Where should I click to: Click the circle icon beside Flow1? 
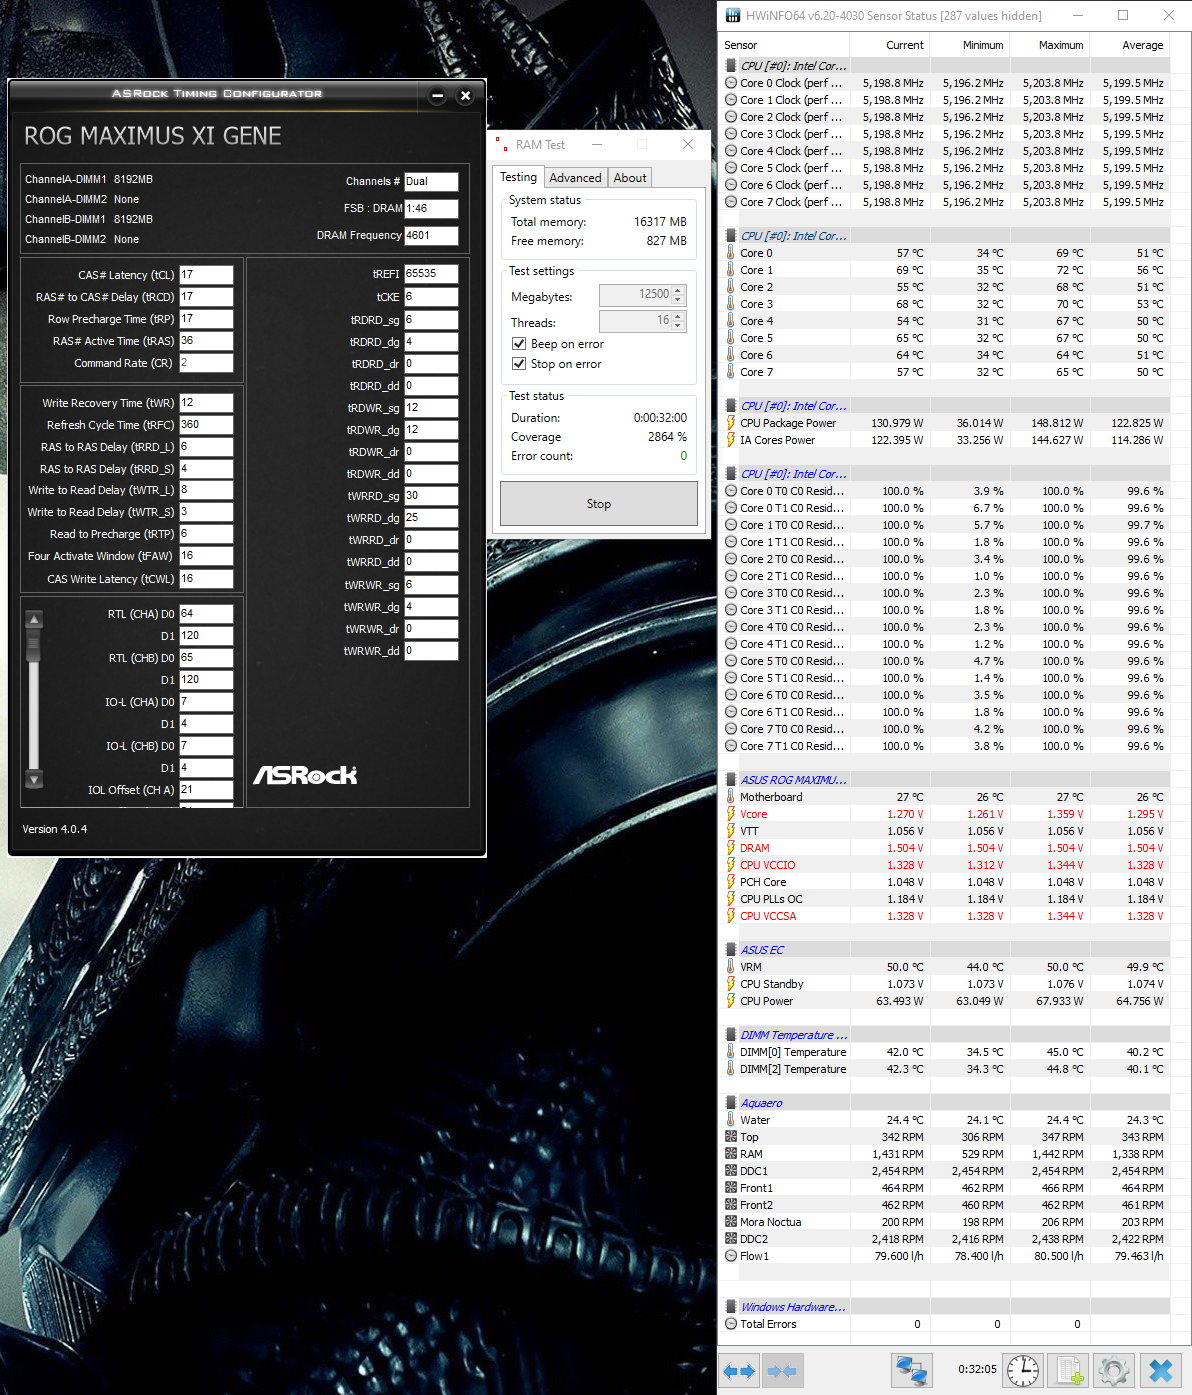coord(731,1256)
